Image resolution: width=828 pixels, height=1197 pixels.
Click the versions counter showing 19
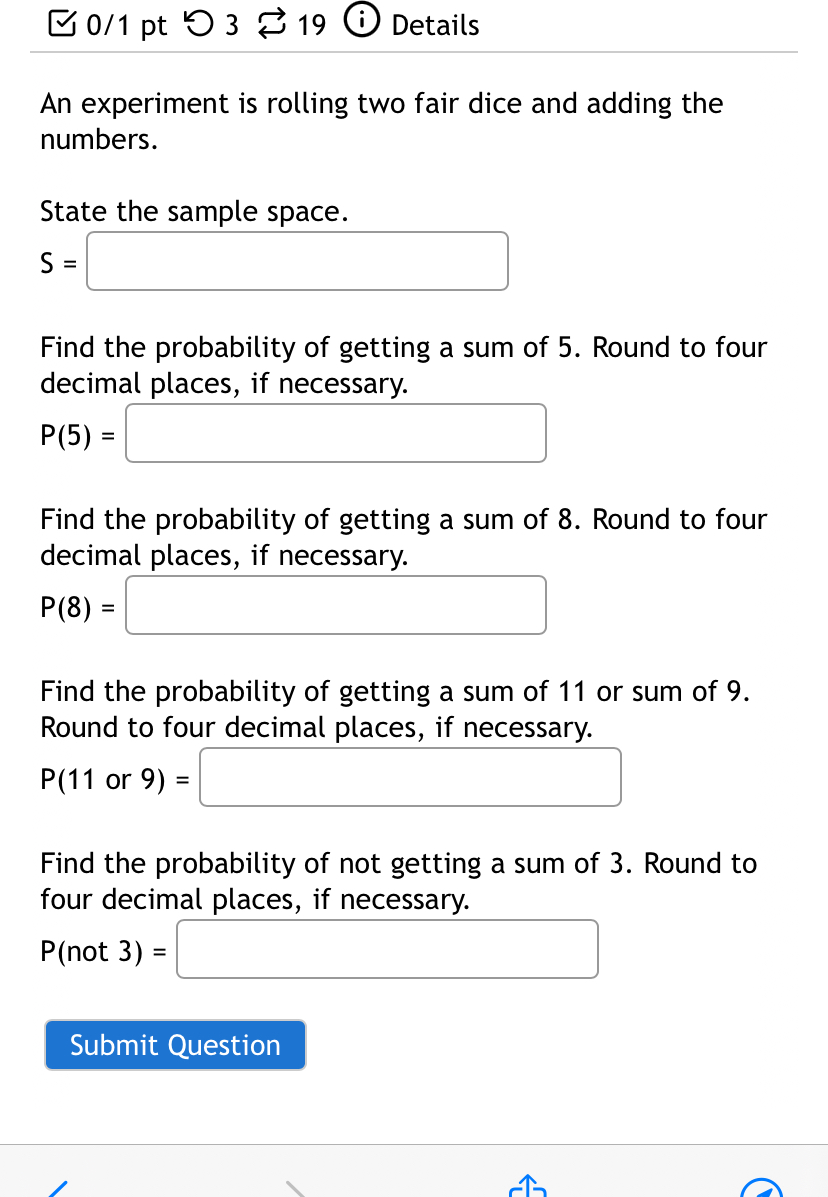(314, 25)
